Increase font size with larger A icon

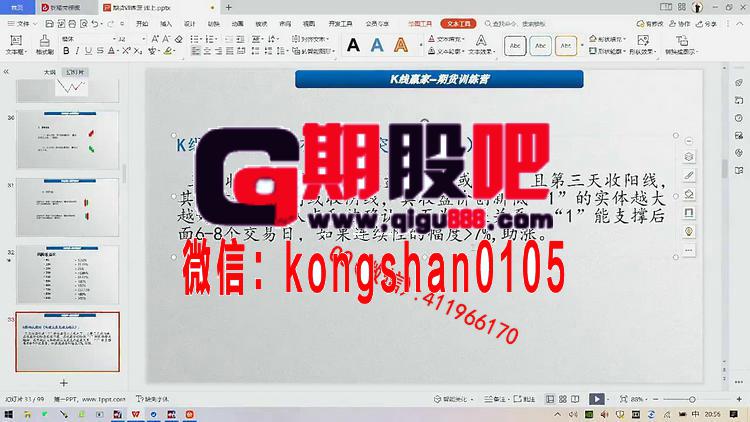pyautogui.click(x=155, y=39)
